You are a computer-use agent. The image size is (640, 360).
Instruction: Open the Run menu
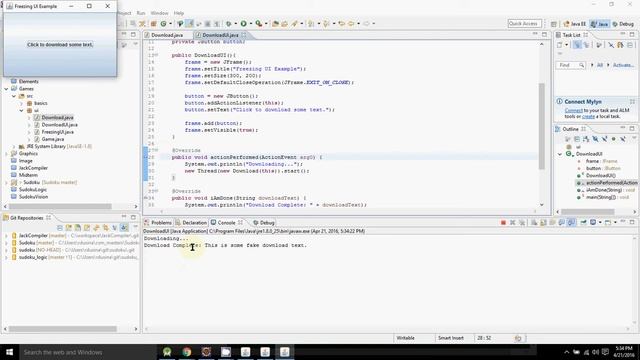[141, 13]
